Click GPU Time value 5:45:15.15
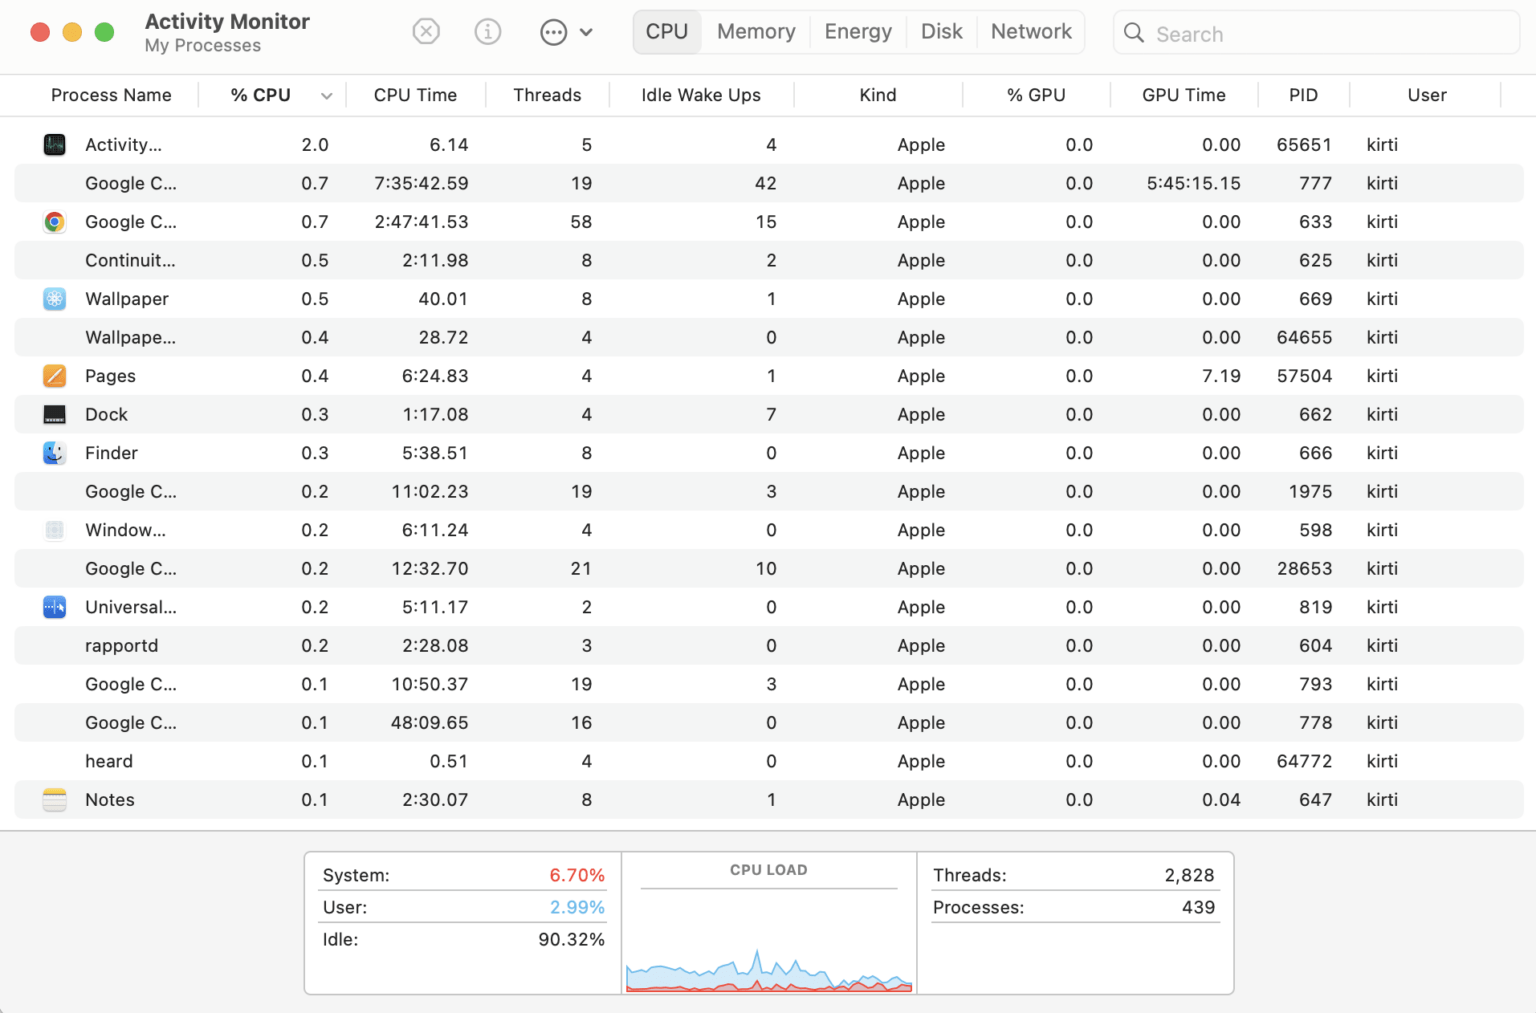Screen dimensions: 1536x1013 (x=1194, y=183)
